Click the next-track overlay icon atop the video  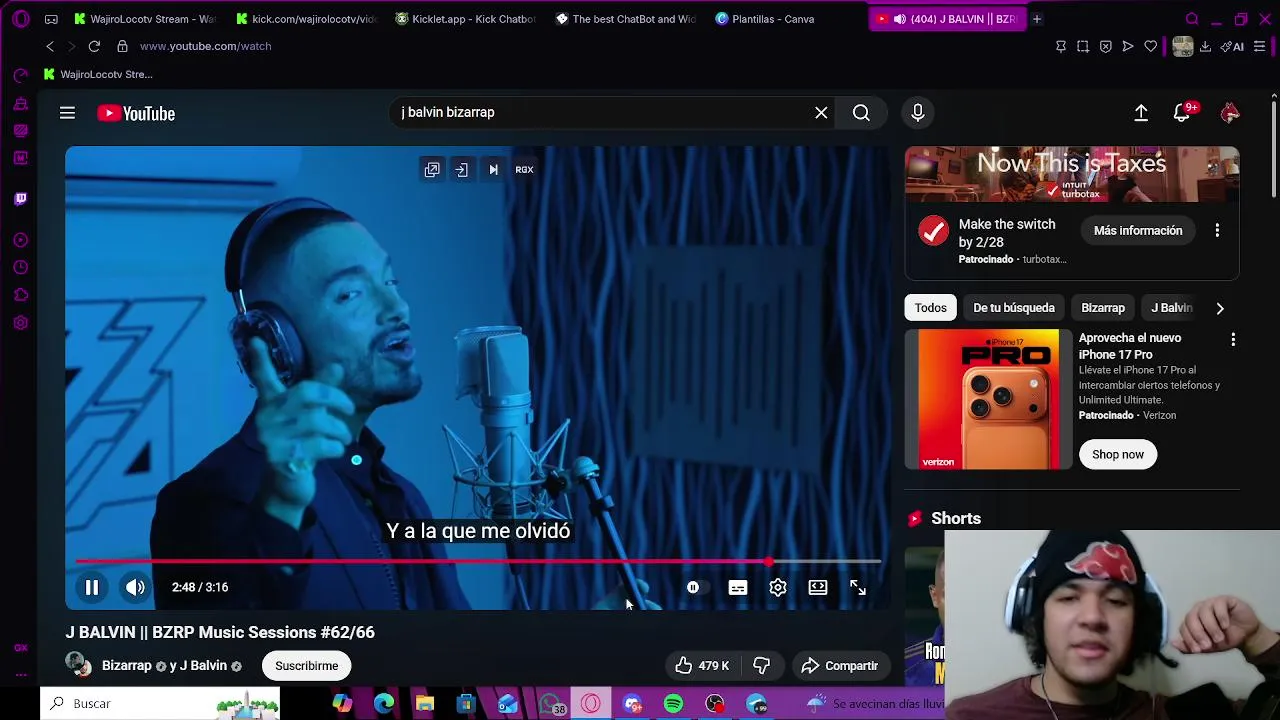point(493,170)
